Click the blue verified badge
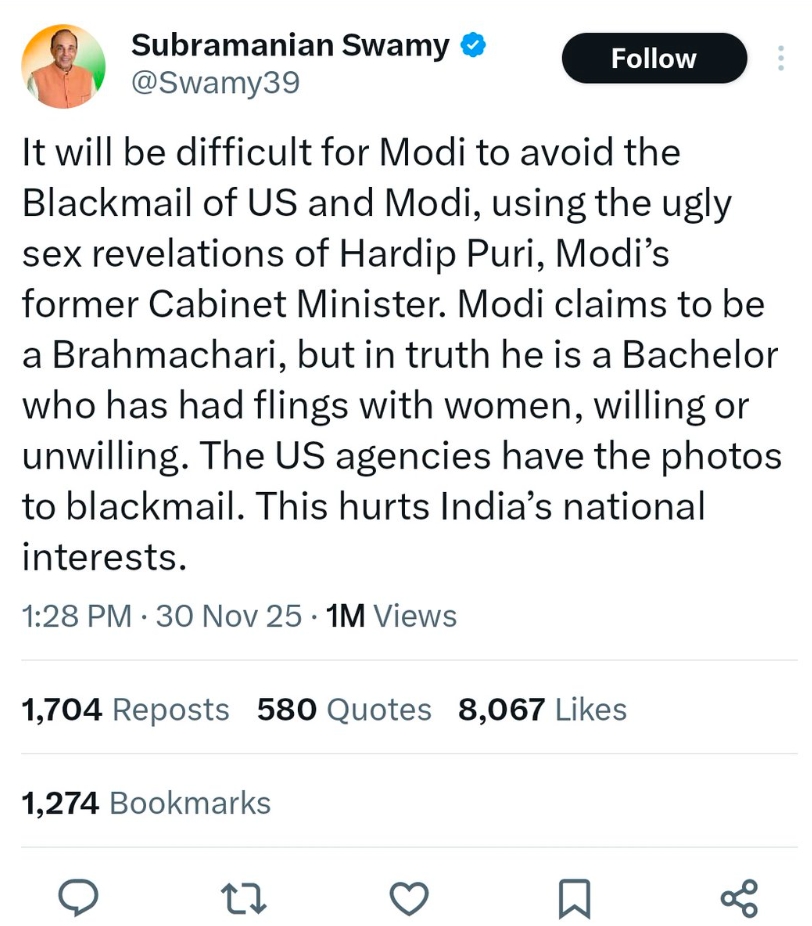 [473, 45]
